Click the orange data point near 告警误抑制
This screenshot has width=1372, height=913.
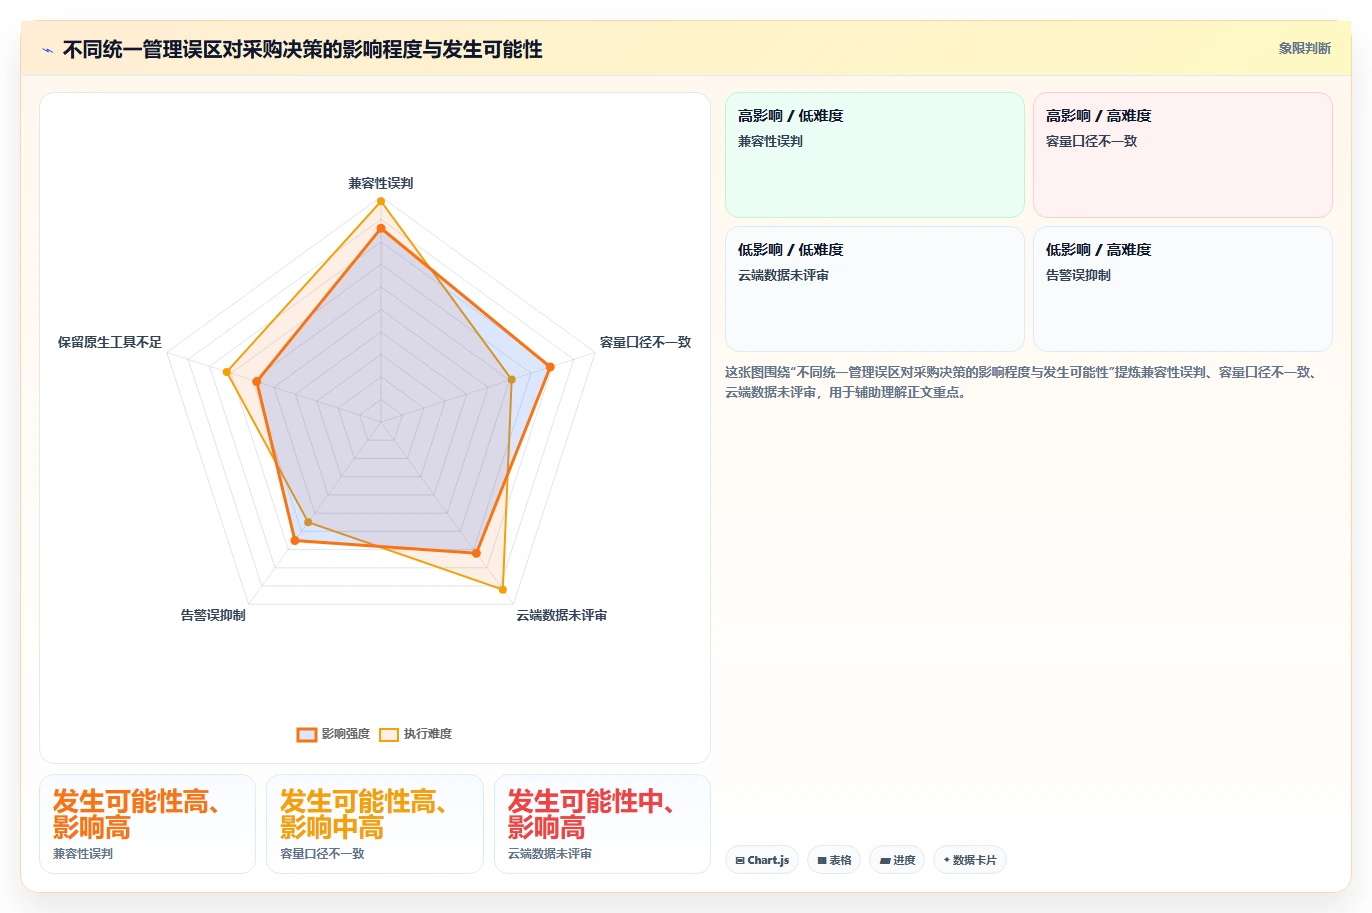(294, 541)
